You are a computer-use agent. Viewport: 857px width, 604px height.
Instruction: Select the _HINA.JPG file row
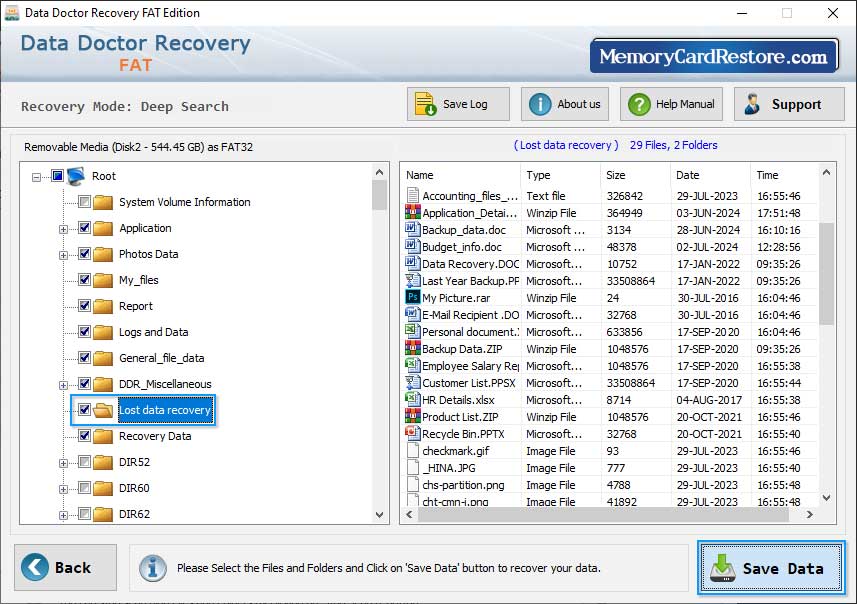[611, 468]
